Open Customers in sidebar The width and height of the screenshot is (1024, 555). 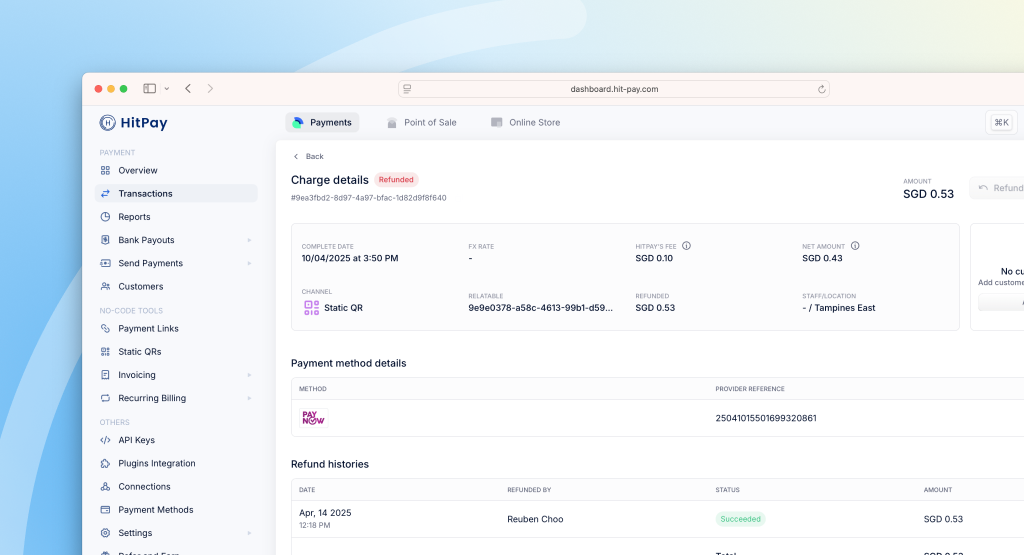pos(176,286)
